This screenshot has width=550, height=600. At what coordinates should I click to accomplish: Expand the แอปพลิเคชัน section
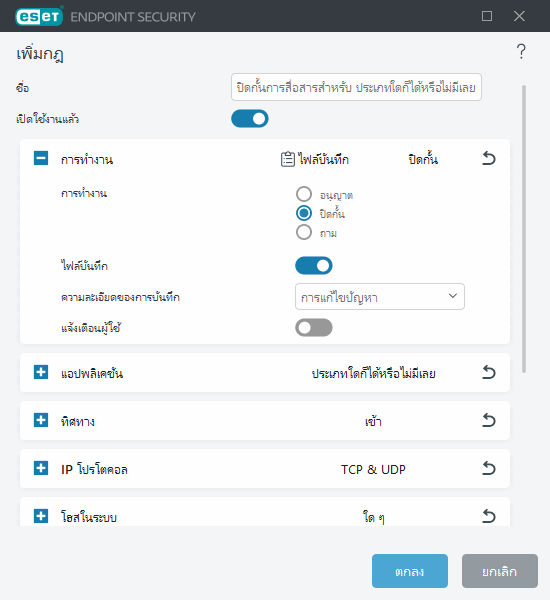tap(41, 372)
